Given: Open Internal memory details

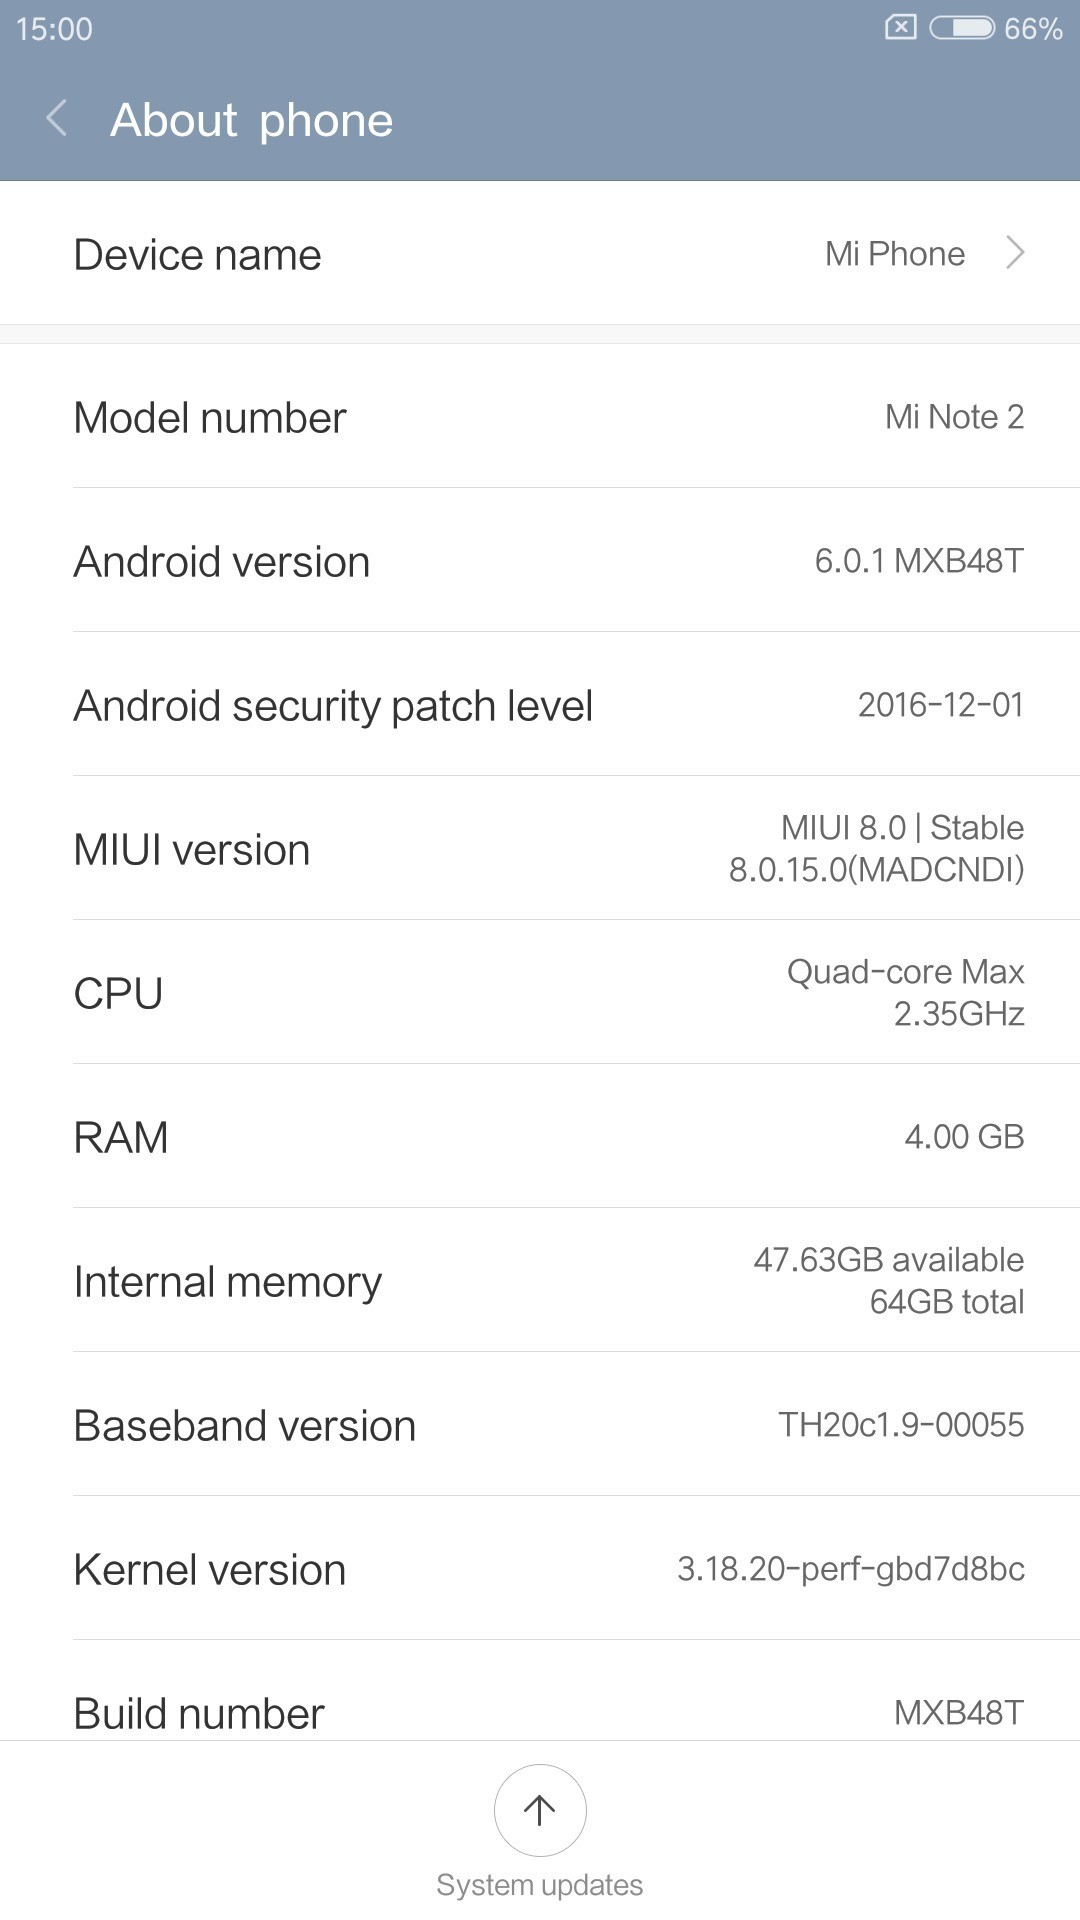Looking at the screenshot, I should [x=540, y=1281].
